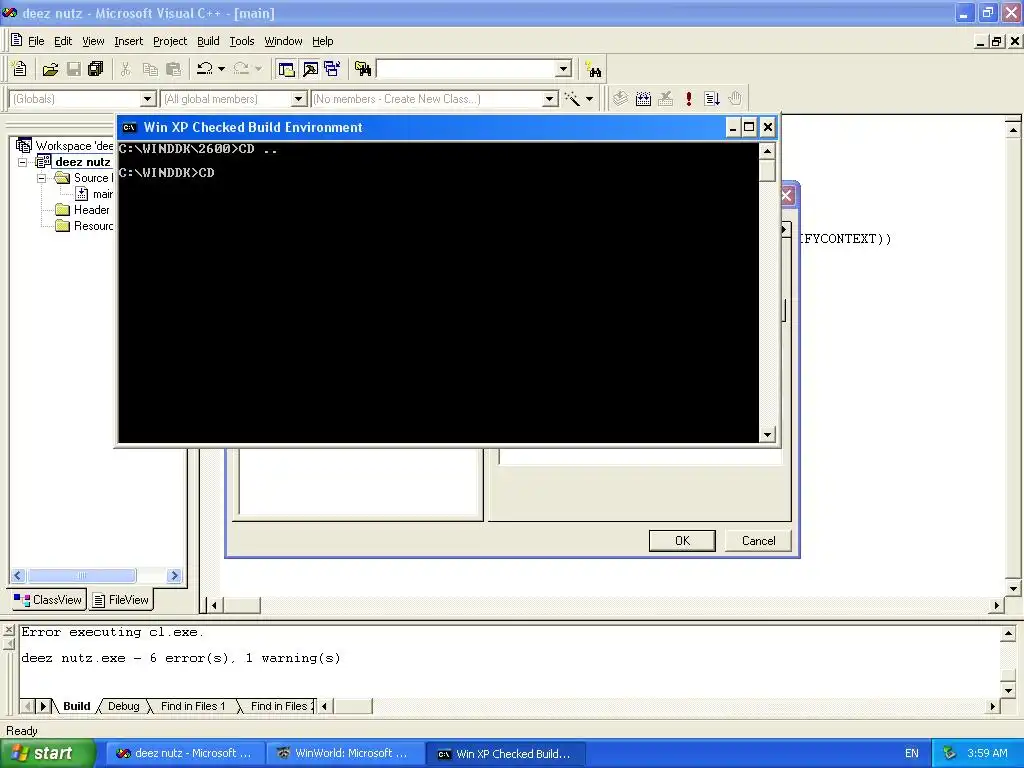
Task: Select the Find in Files 1 tab
Action: [193, 706]
